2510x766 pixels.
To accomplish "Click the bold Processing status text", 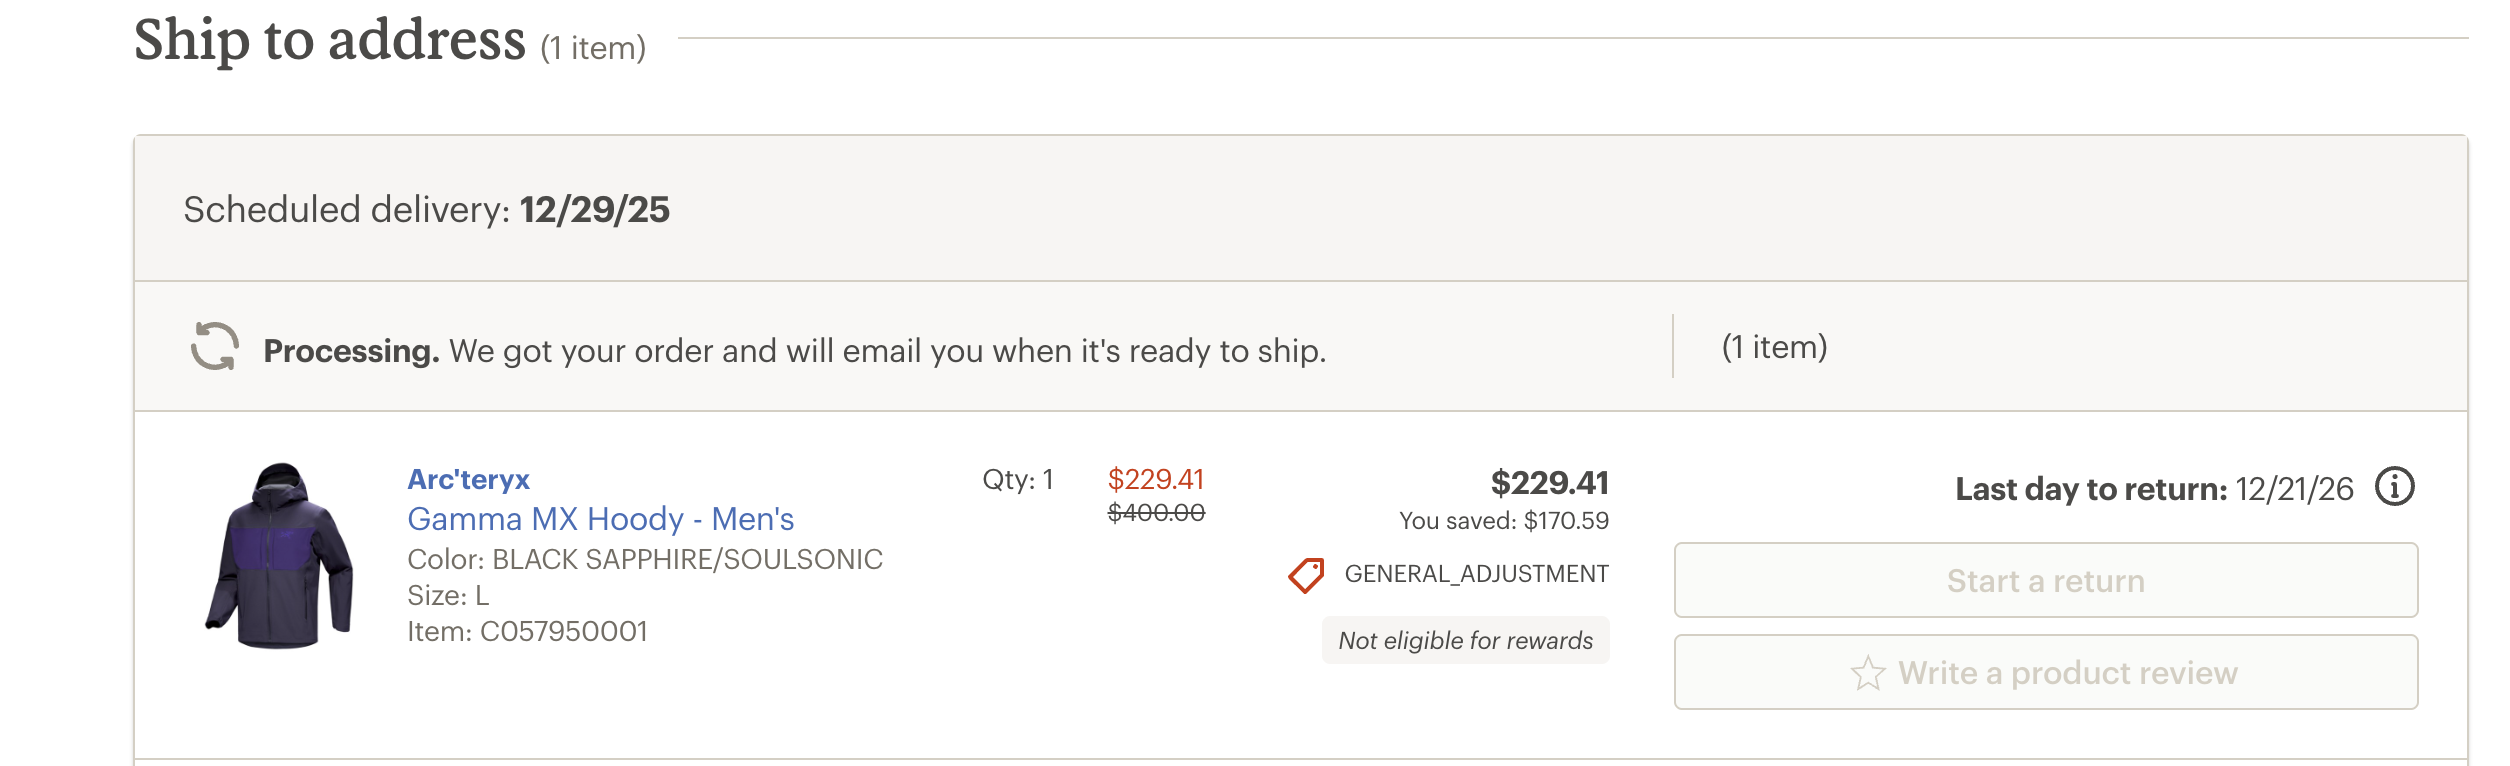I will (351, 351).
